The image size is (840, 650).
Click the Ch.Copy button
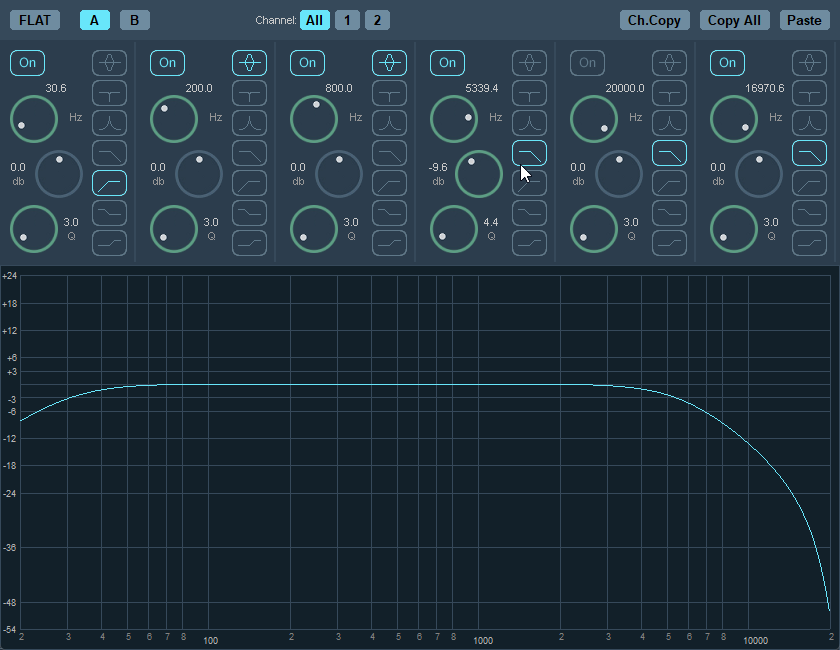click(654, 20)
